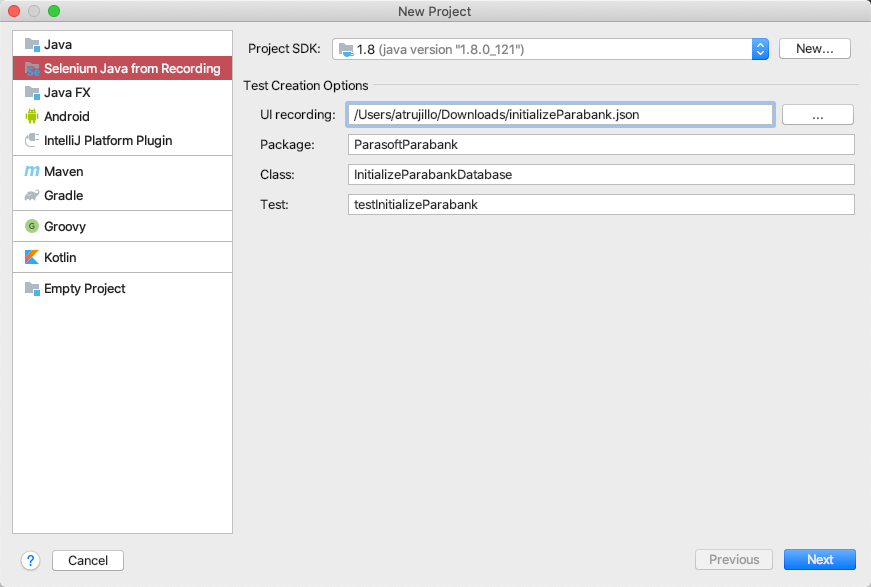This screenshot has height=587, width=871.
Task: Open help with the question mark button
Action: pyautogui.click(x=31, y=560)
